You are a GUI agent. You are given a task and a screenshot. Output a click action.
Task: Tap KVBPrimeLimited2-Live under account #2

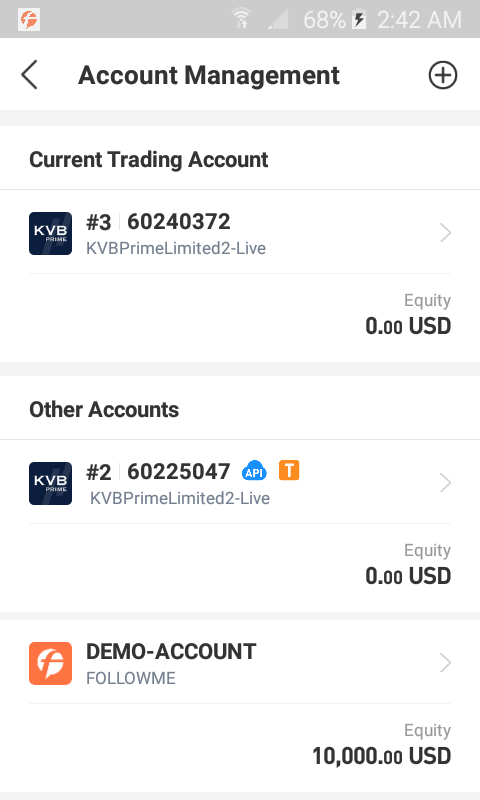[180, 498]
